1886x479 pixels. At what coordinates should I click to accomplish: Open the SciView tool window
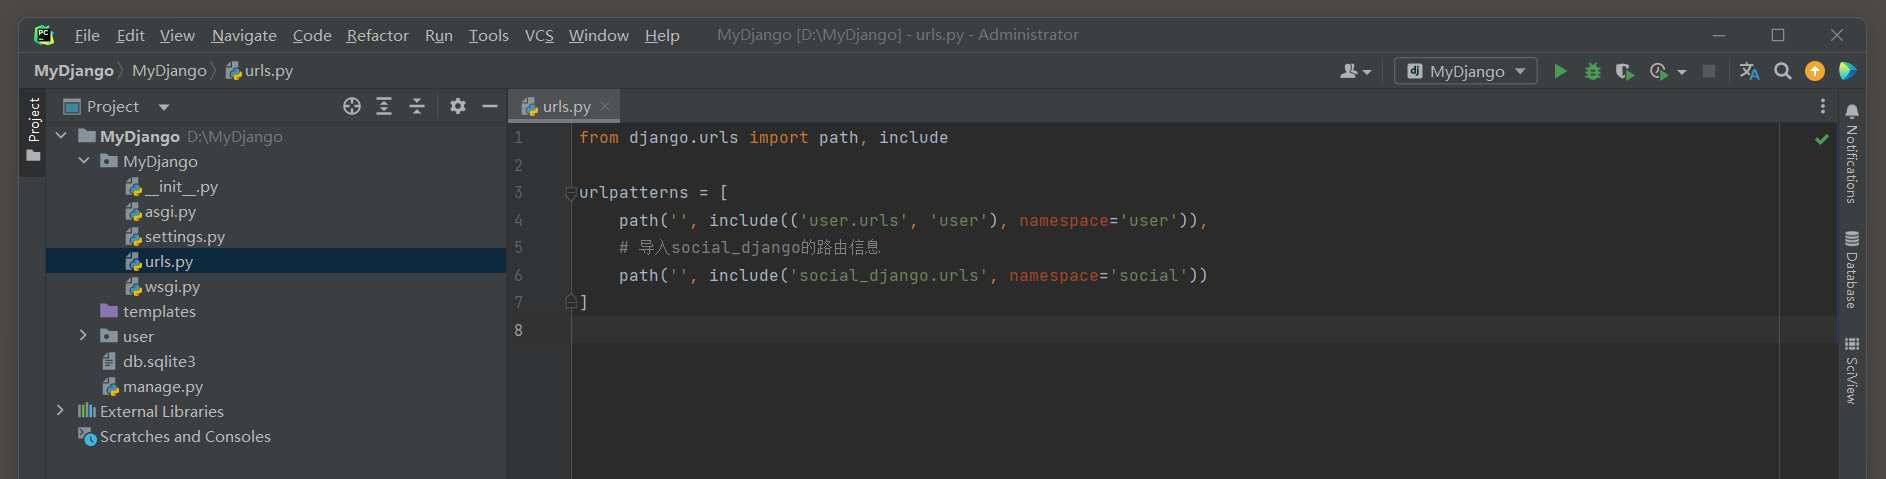[x=1852, y=371]
